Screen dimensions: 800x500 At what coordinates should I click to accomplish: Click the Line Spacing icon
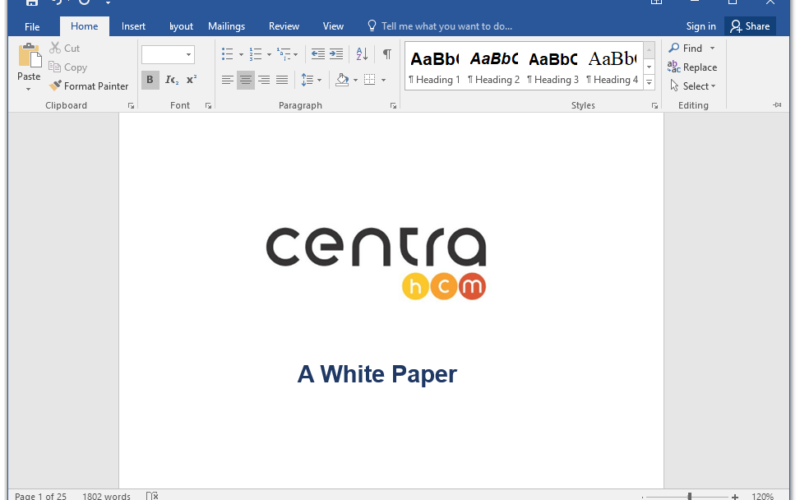(x=307, y=80)
